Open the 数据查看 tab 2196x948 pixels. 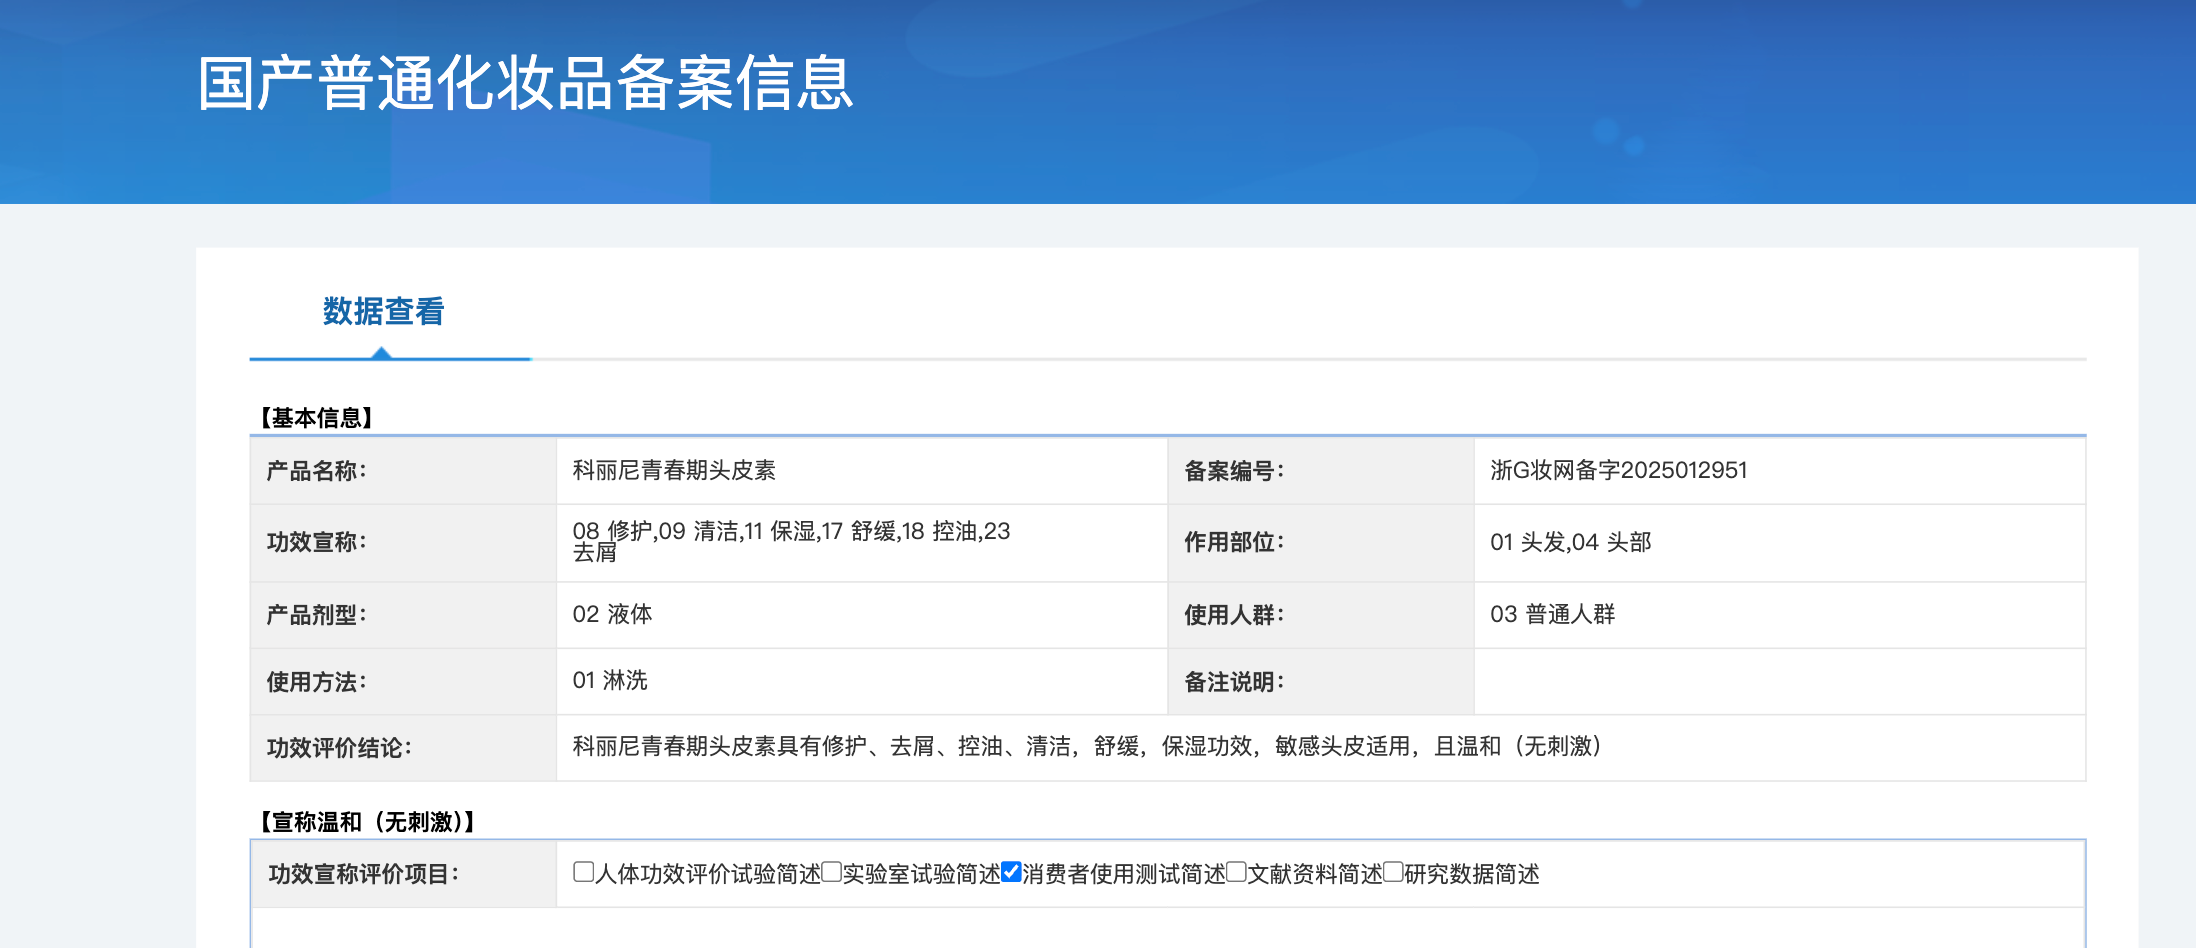point(383,312)
